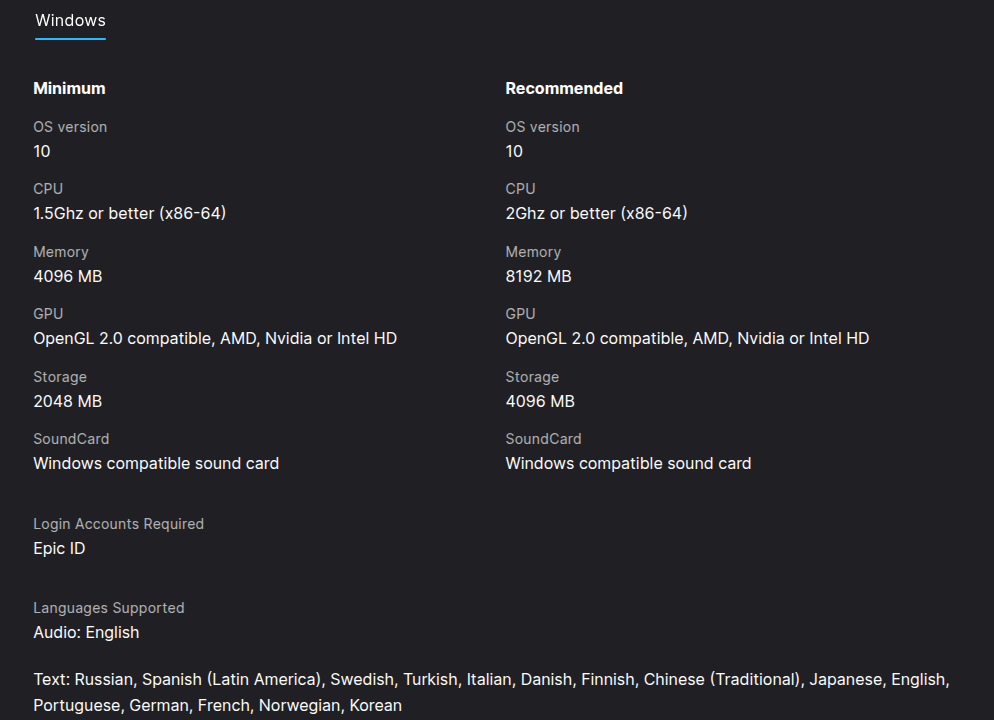Click the Text: Russian languages list line
Screen dimensions: 994x720
click(x=490, y=679)
